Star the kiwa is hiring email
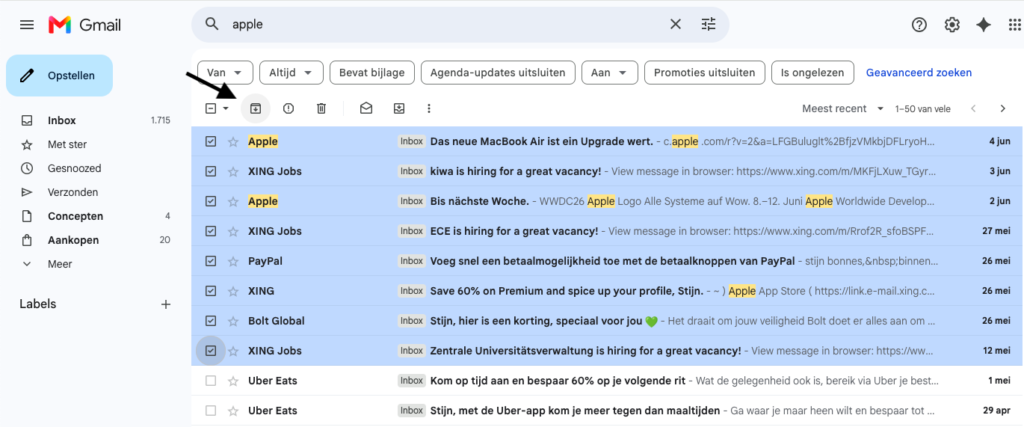 coord(233,171)
